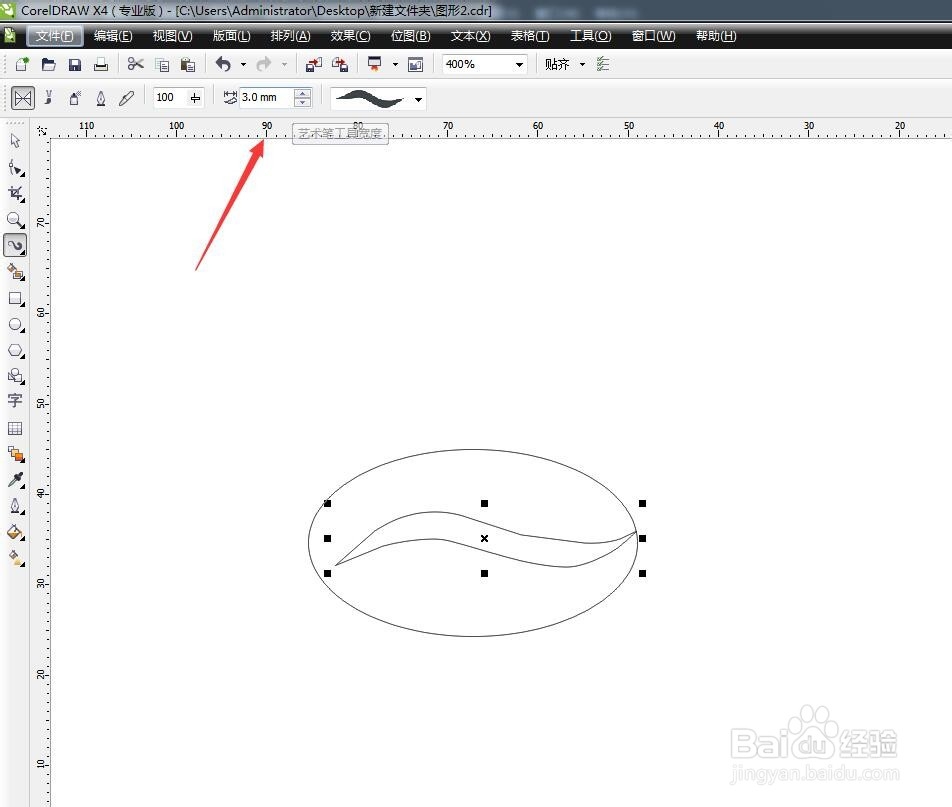Select the Interactive Fill tool
The image size is (952, 807).
[15, 557]
